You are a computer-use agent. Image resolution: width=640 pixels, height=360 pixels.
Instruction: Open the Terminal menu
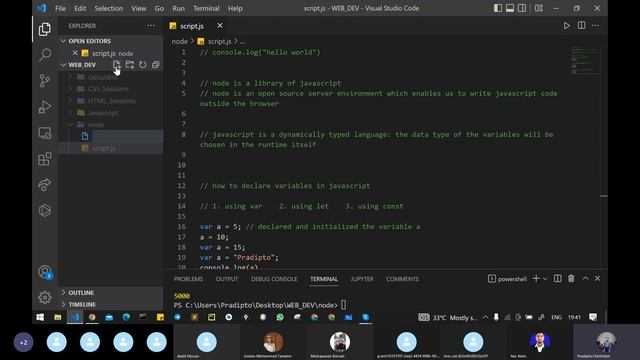206,8
